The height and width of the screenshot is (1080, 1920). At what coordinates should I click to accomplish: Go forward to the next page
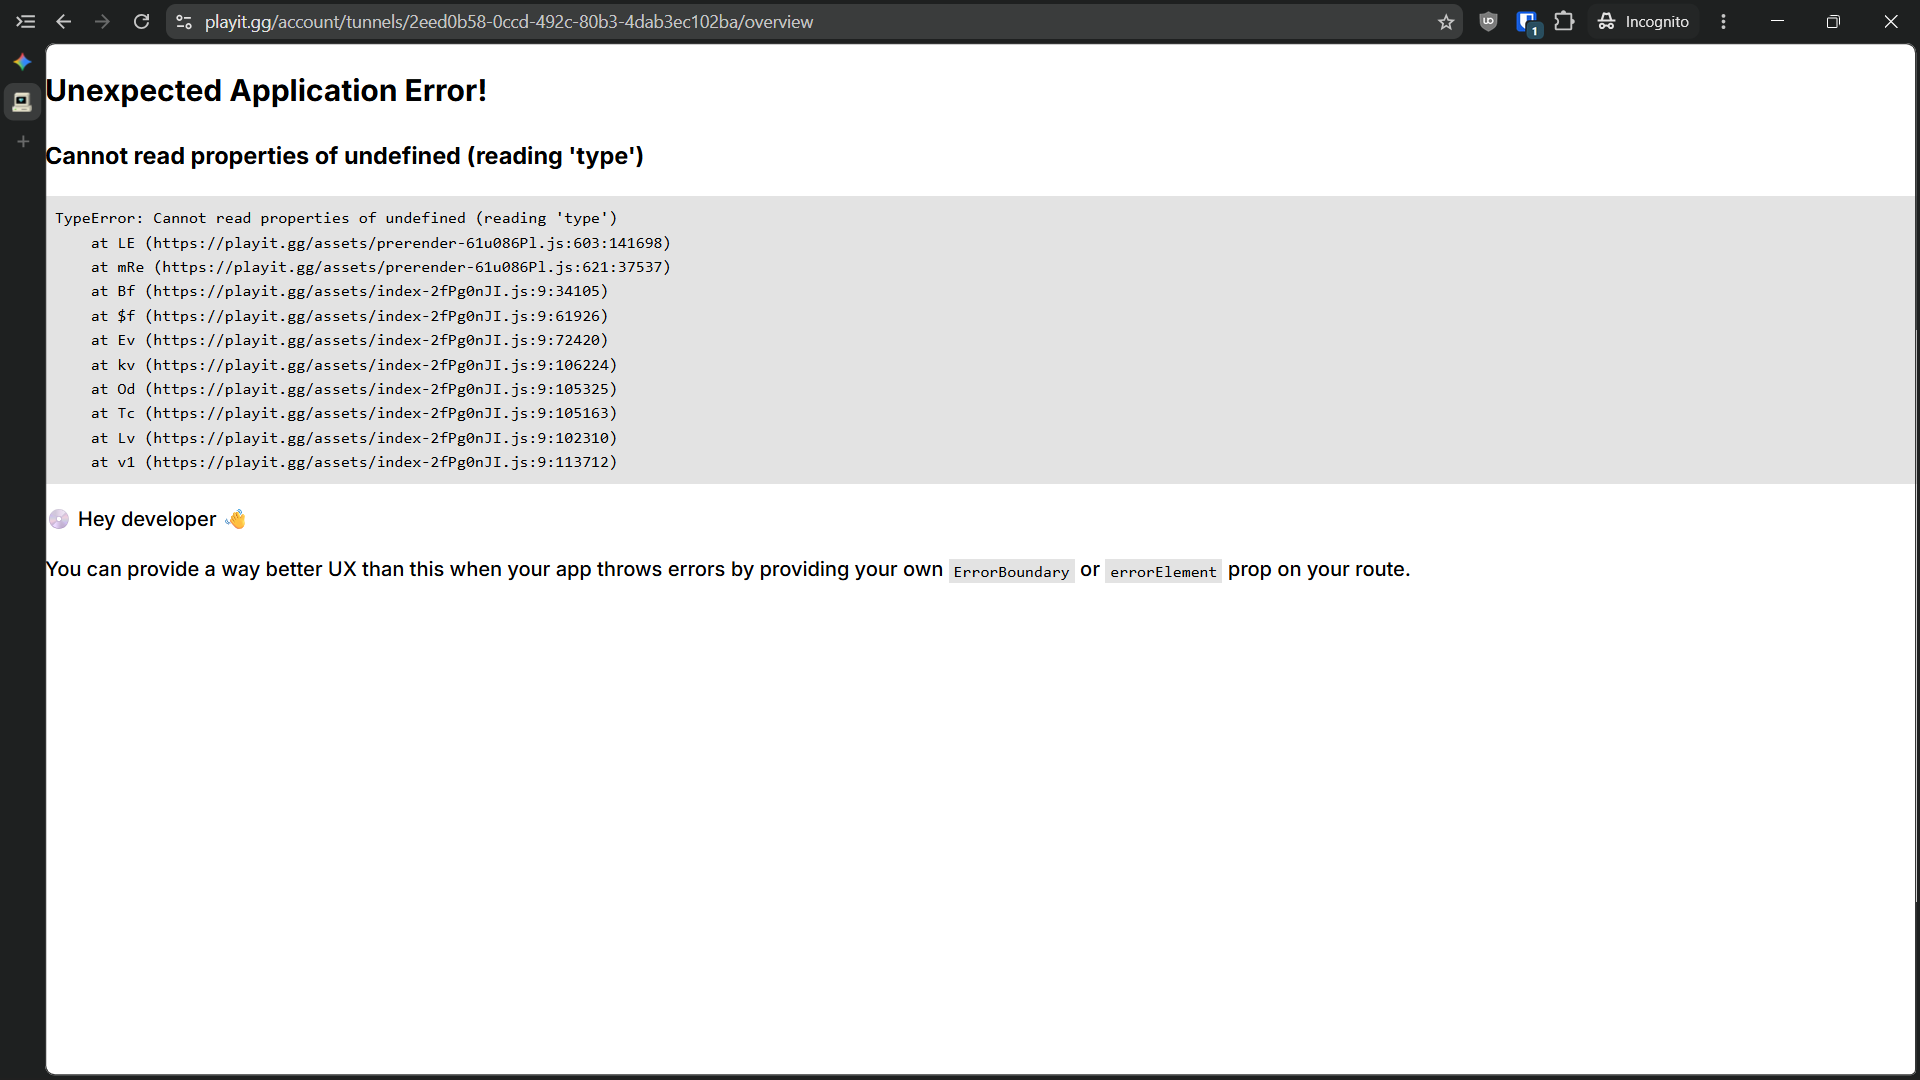102,22
